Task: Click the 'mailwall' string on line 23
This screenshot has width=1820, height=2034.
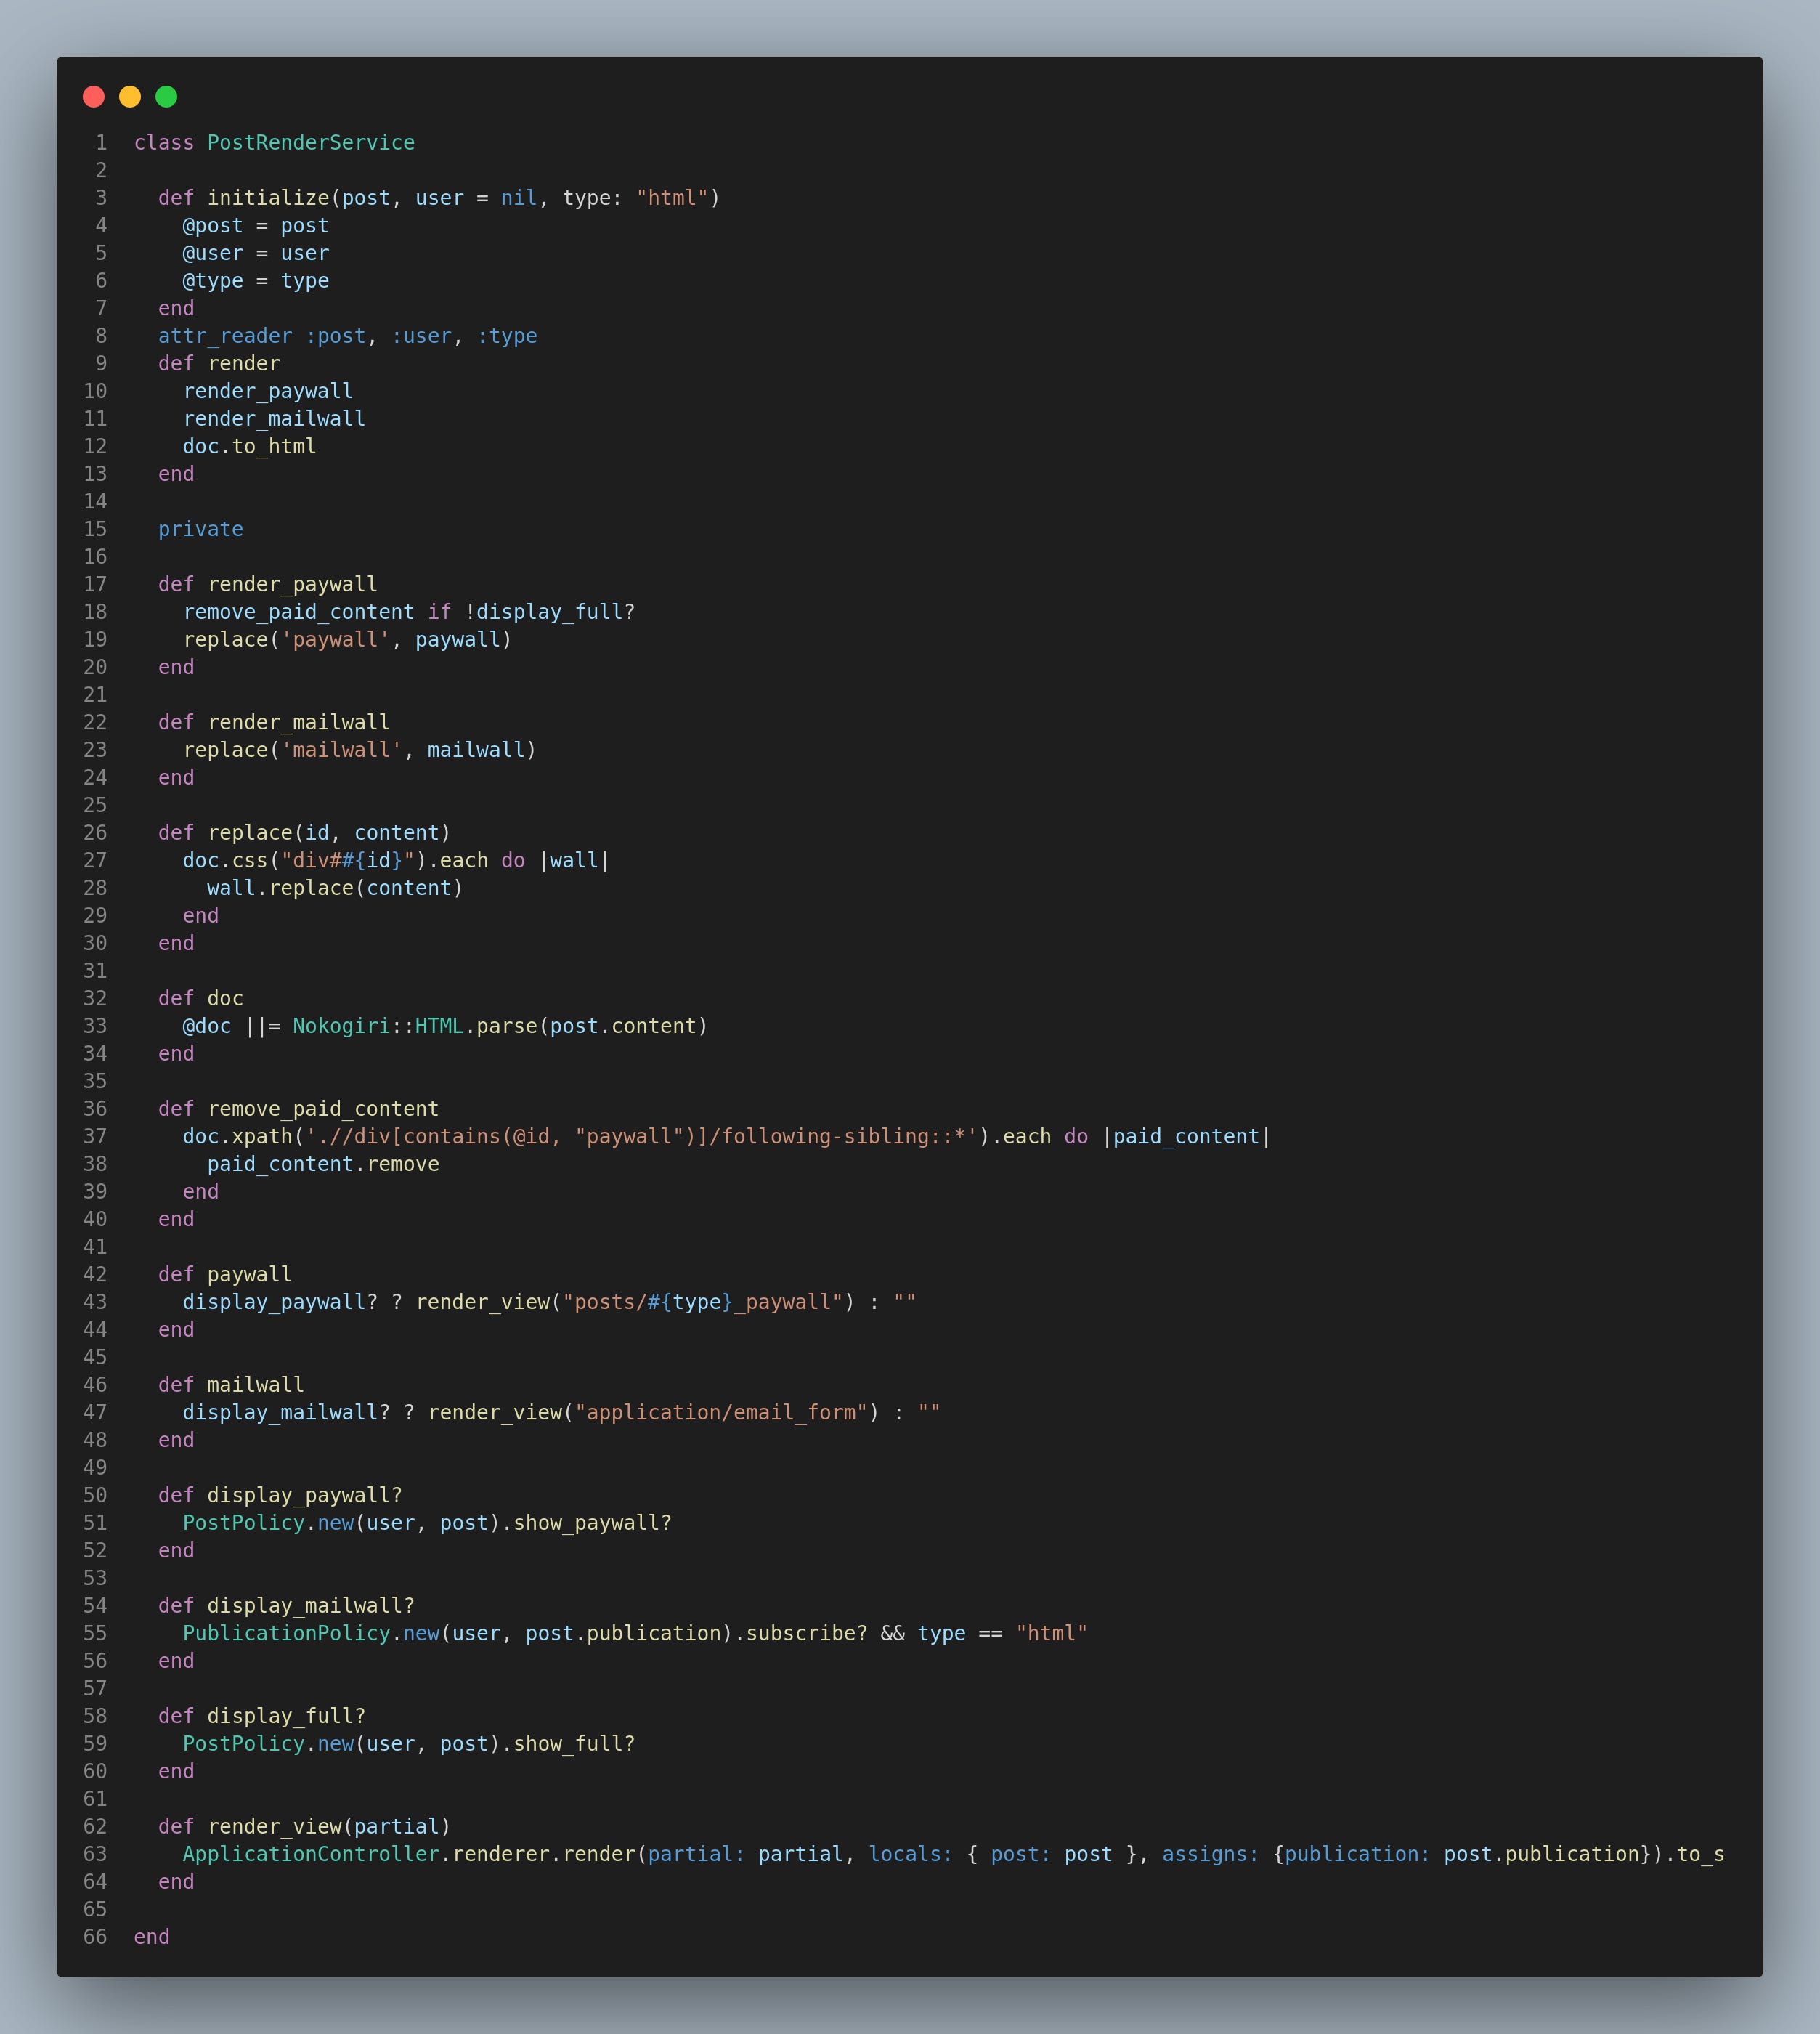Action: [341, 750]
